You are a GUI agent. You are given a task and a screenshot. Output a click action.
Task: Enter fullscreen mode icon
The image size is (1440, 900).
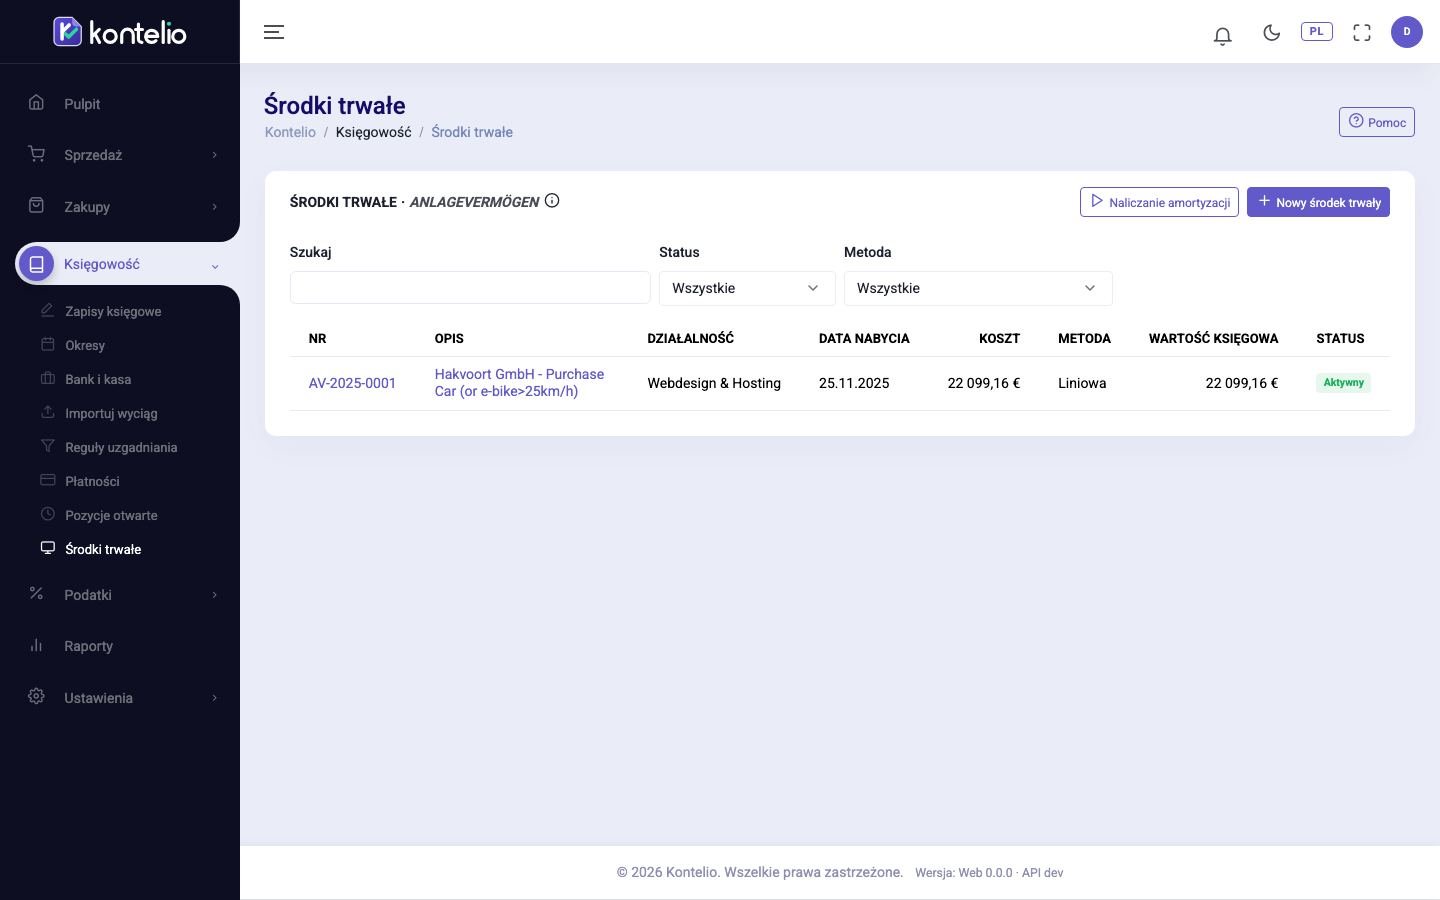[1362, 32]
